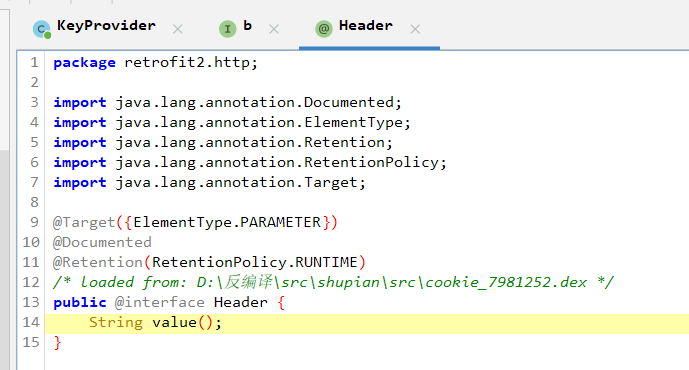Click line number 14 in gutter
Image resolution: width=689 pixels, height=370 pixels.
click(31, 323)
